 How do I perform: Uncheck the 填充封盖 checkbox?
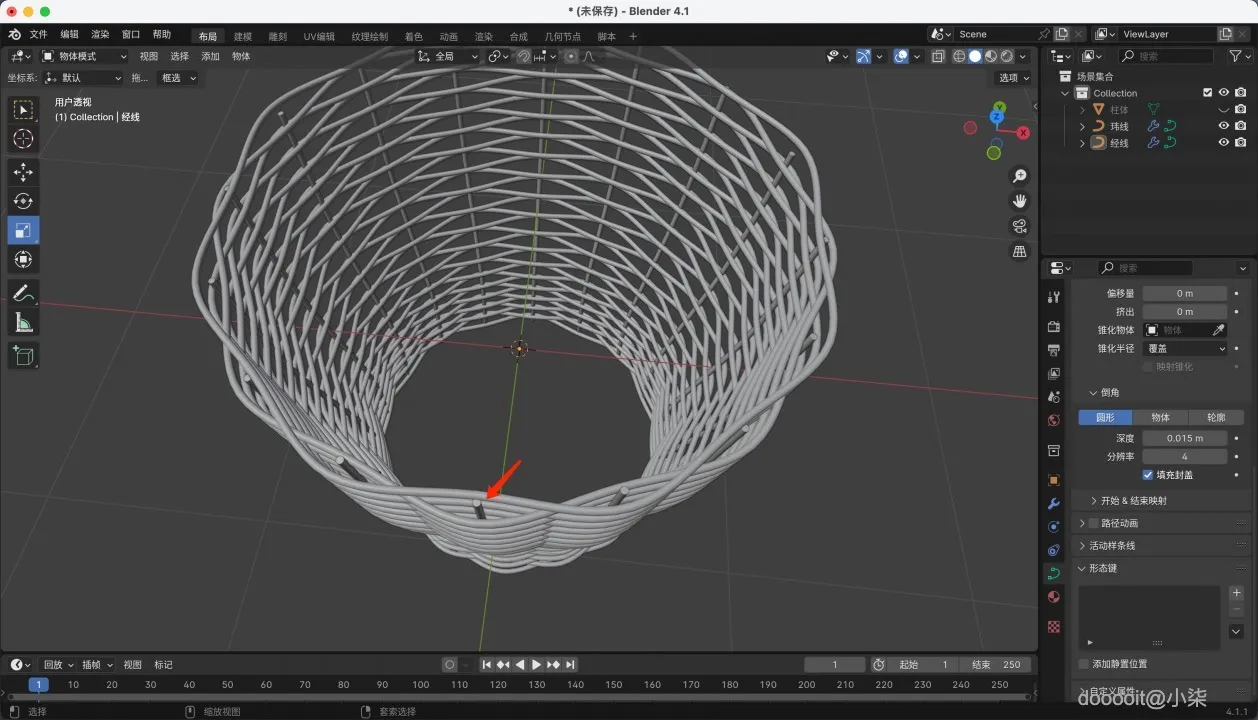(x=1147, y=475)
